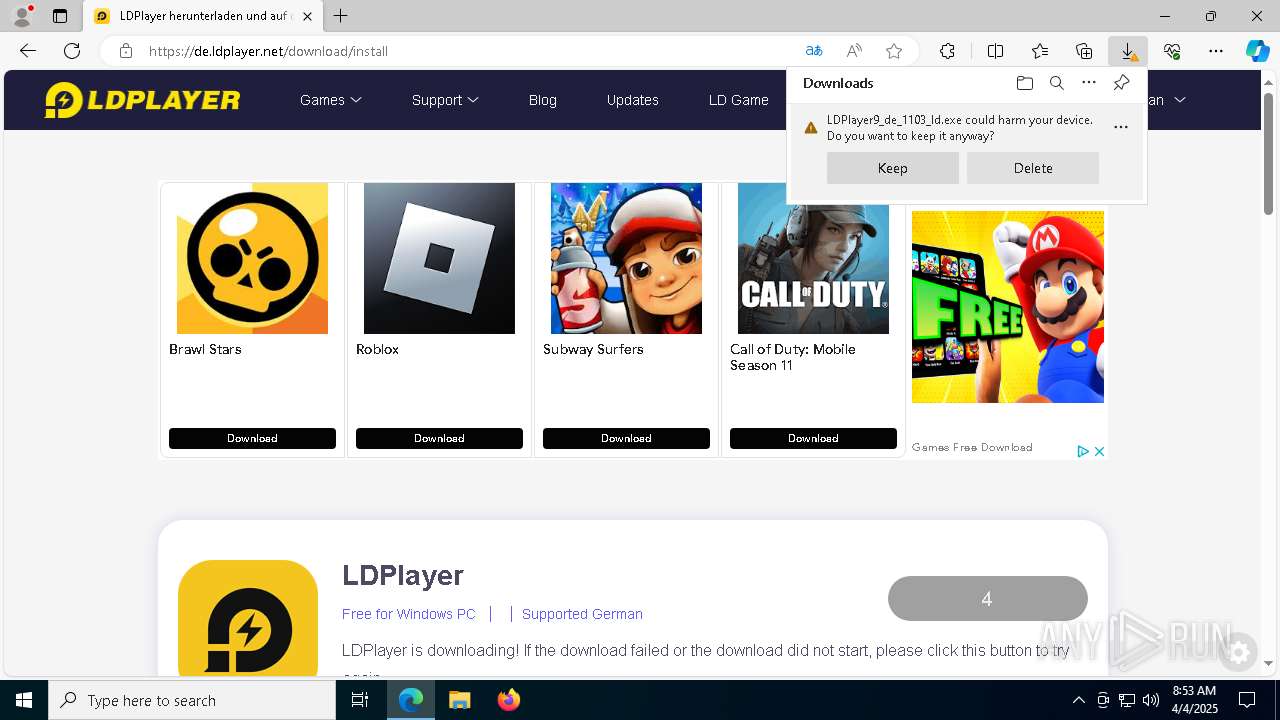1280x720 pixels.
Task: Download Subway Surfers
Action: 626,438
